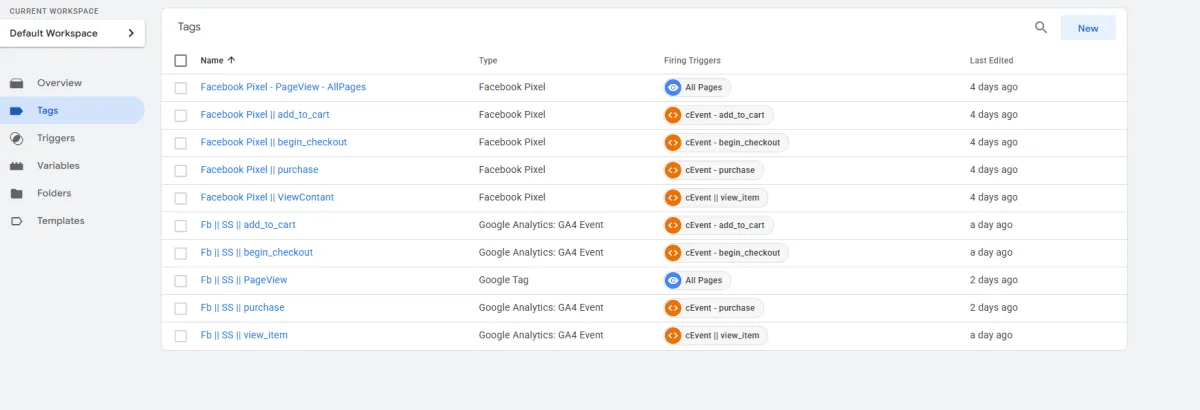
Task: Go to the Triggers section
Action: pos(72,138)
